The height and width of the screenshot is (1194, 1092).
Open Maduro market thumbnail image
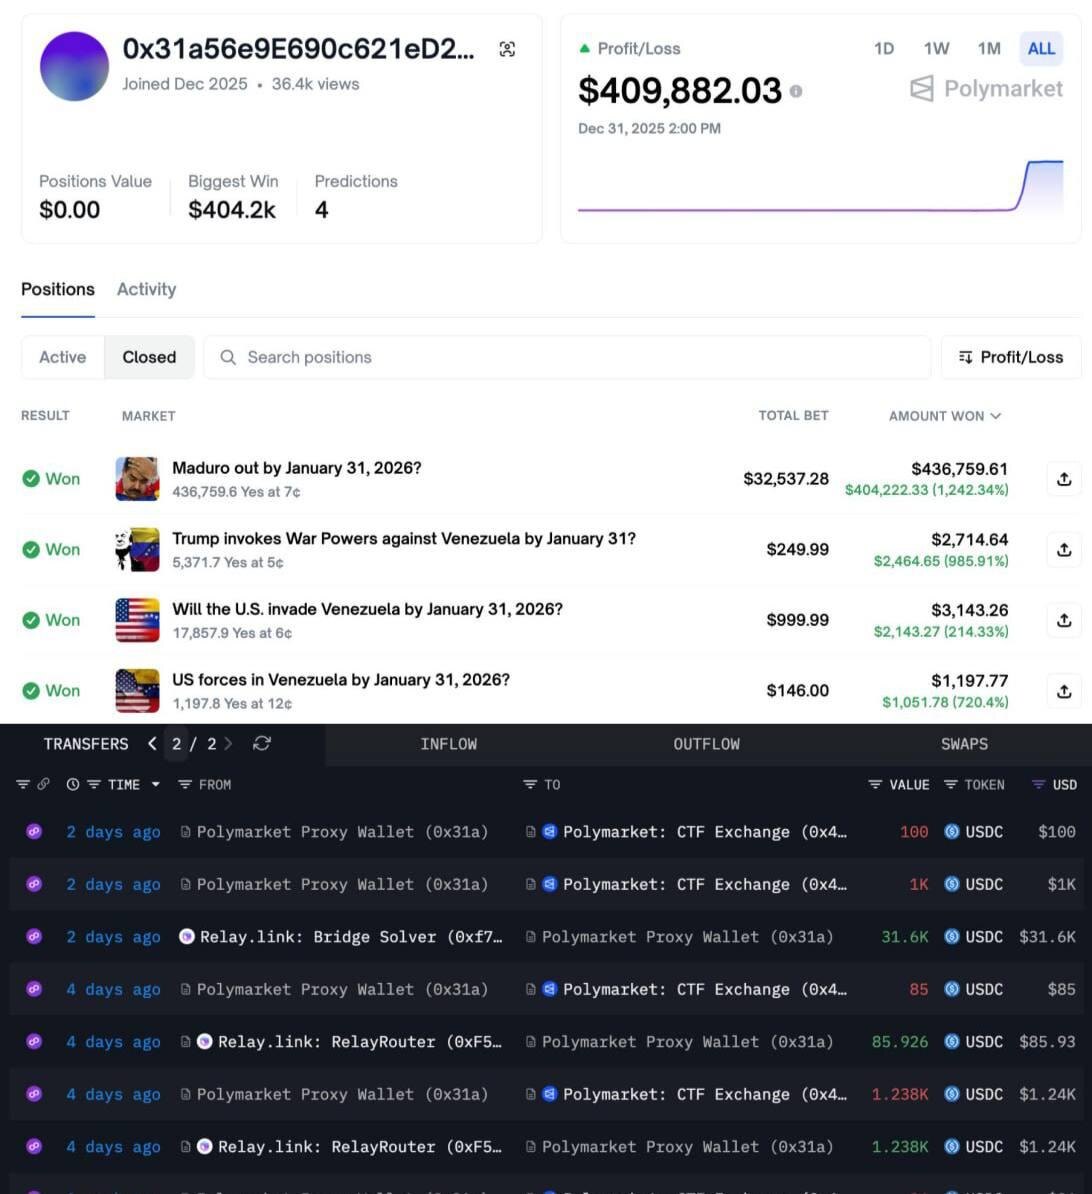(137, 479)
